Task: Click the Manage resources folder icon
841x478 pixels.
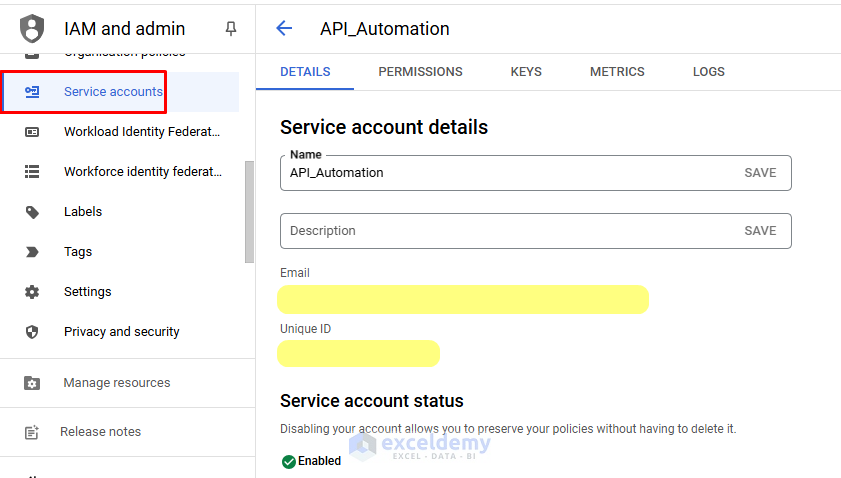Action: pyautogui.click(x=32, y=383)
